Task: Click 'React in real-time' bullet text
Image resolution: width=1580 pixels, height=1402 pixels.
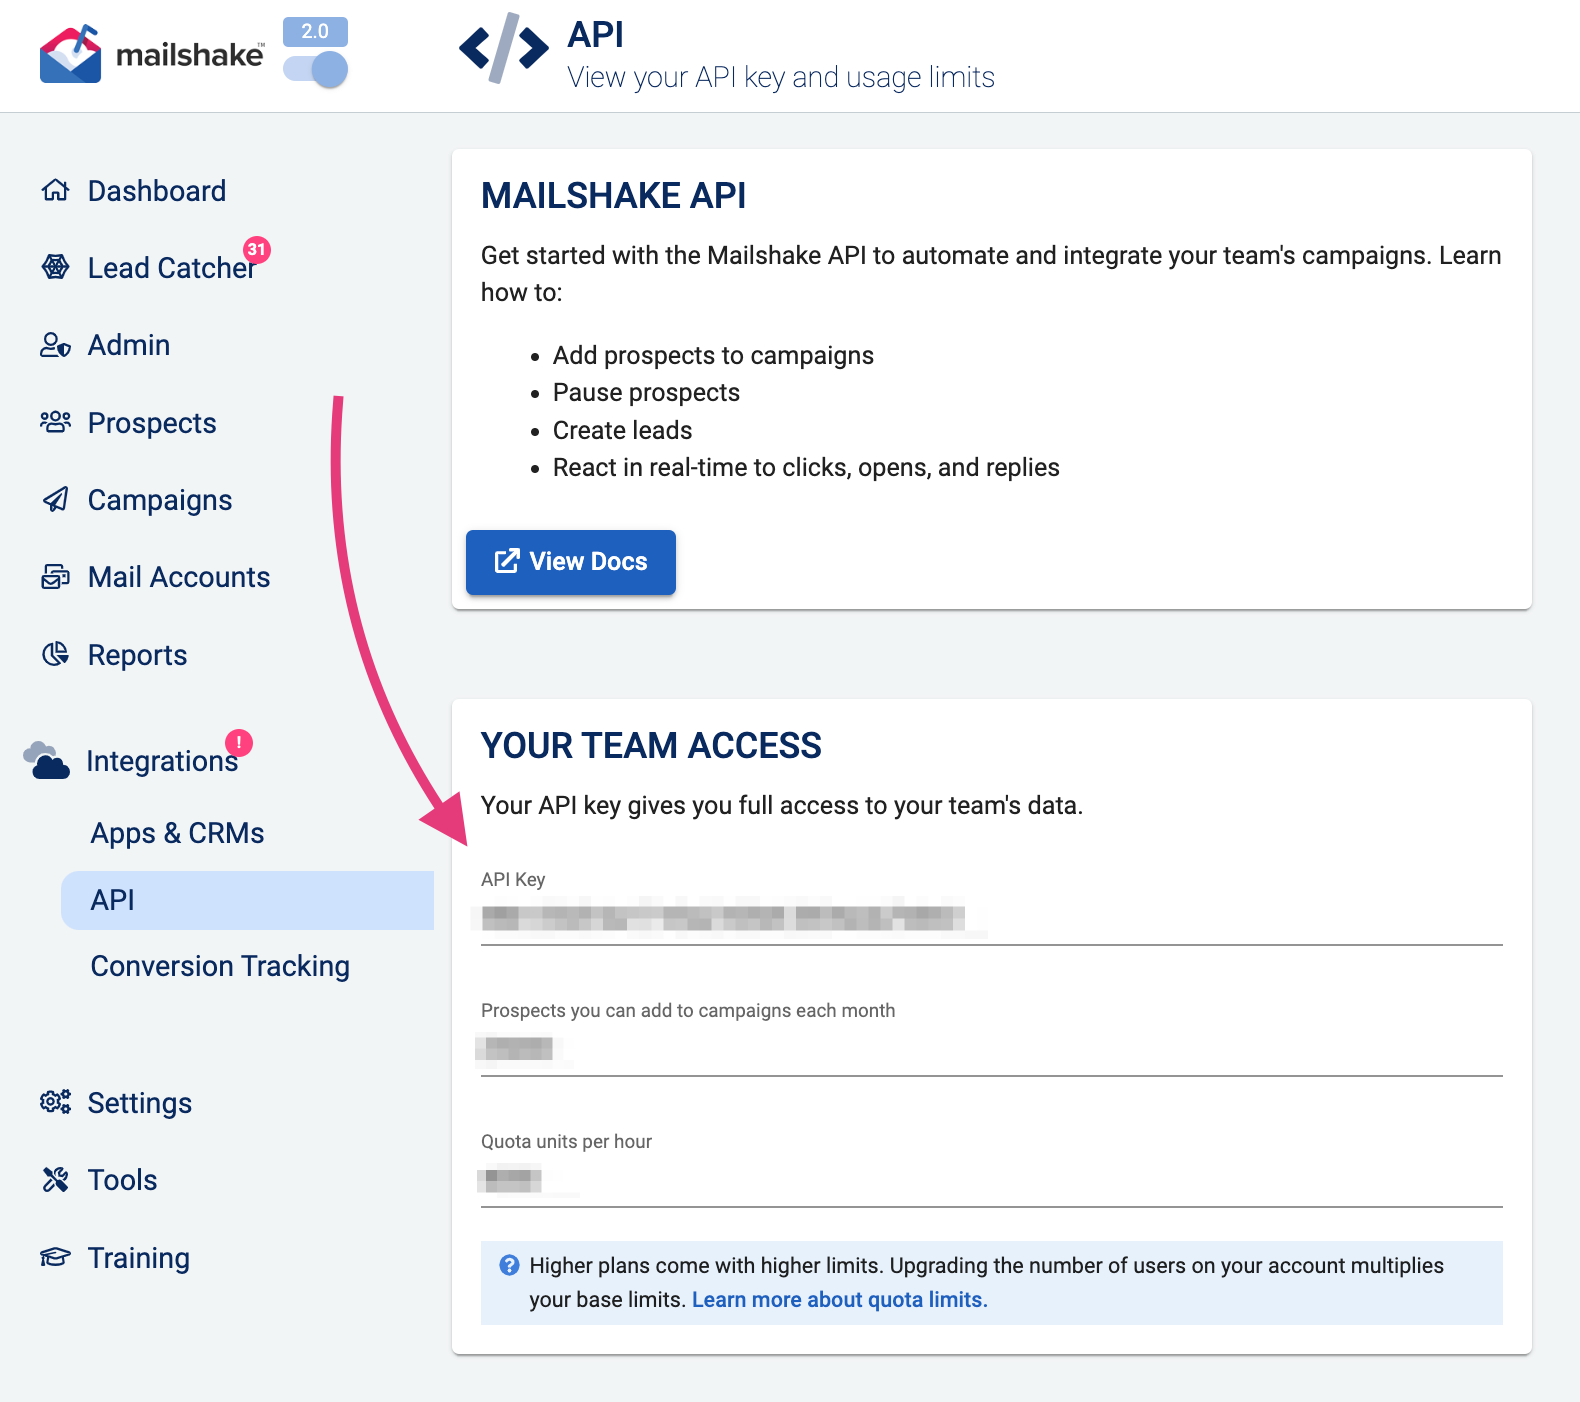Action: (x=806, y=468)
